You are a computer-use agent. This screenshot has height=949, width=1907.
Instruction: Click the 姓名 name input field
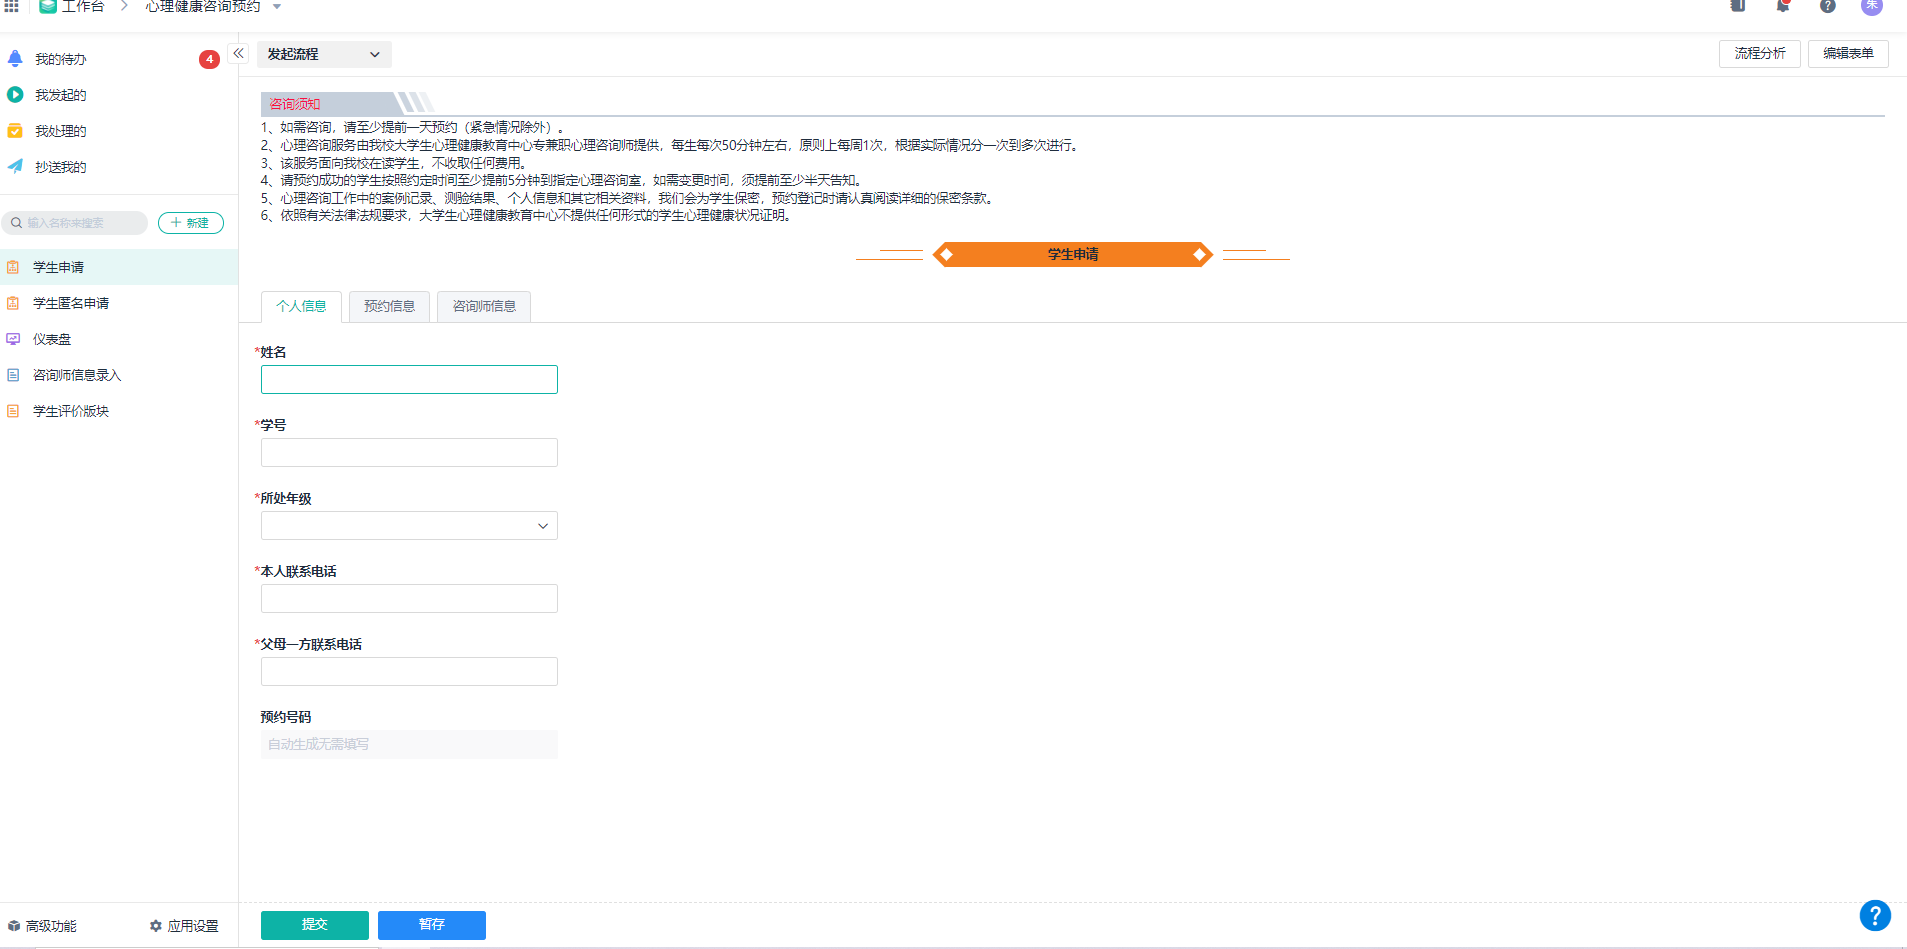pyautogui.click(x=409, y=379)
